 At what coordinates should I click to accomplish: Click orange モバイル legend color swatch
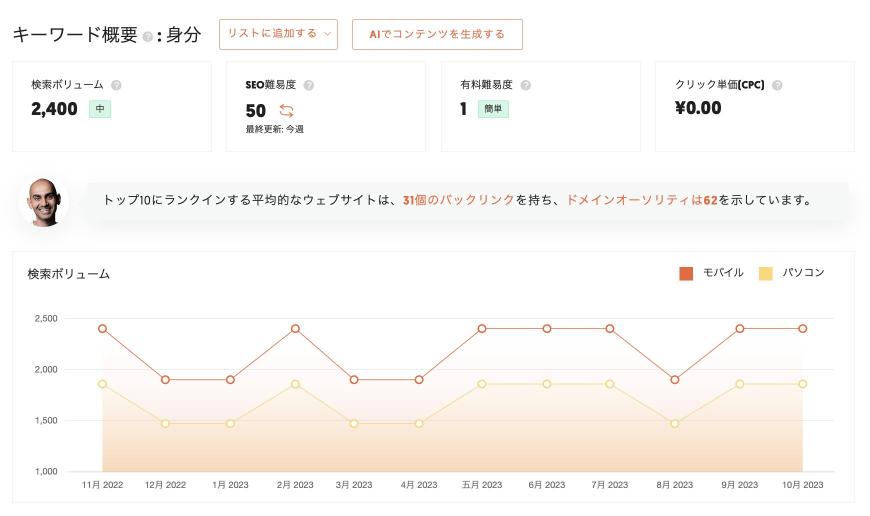point(686,274)
